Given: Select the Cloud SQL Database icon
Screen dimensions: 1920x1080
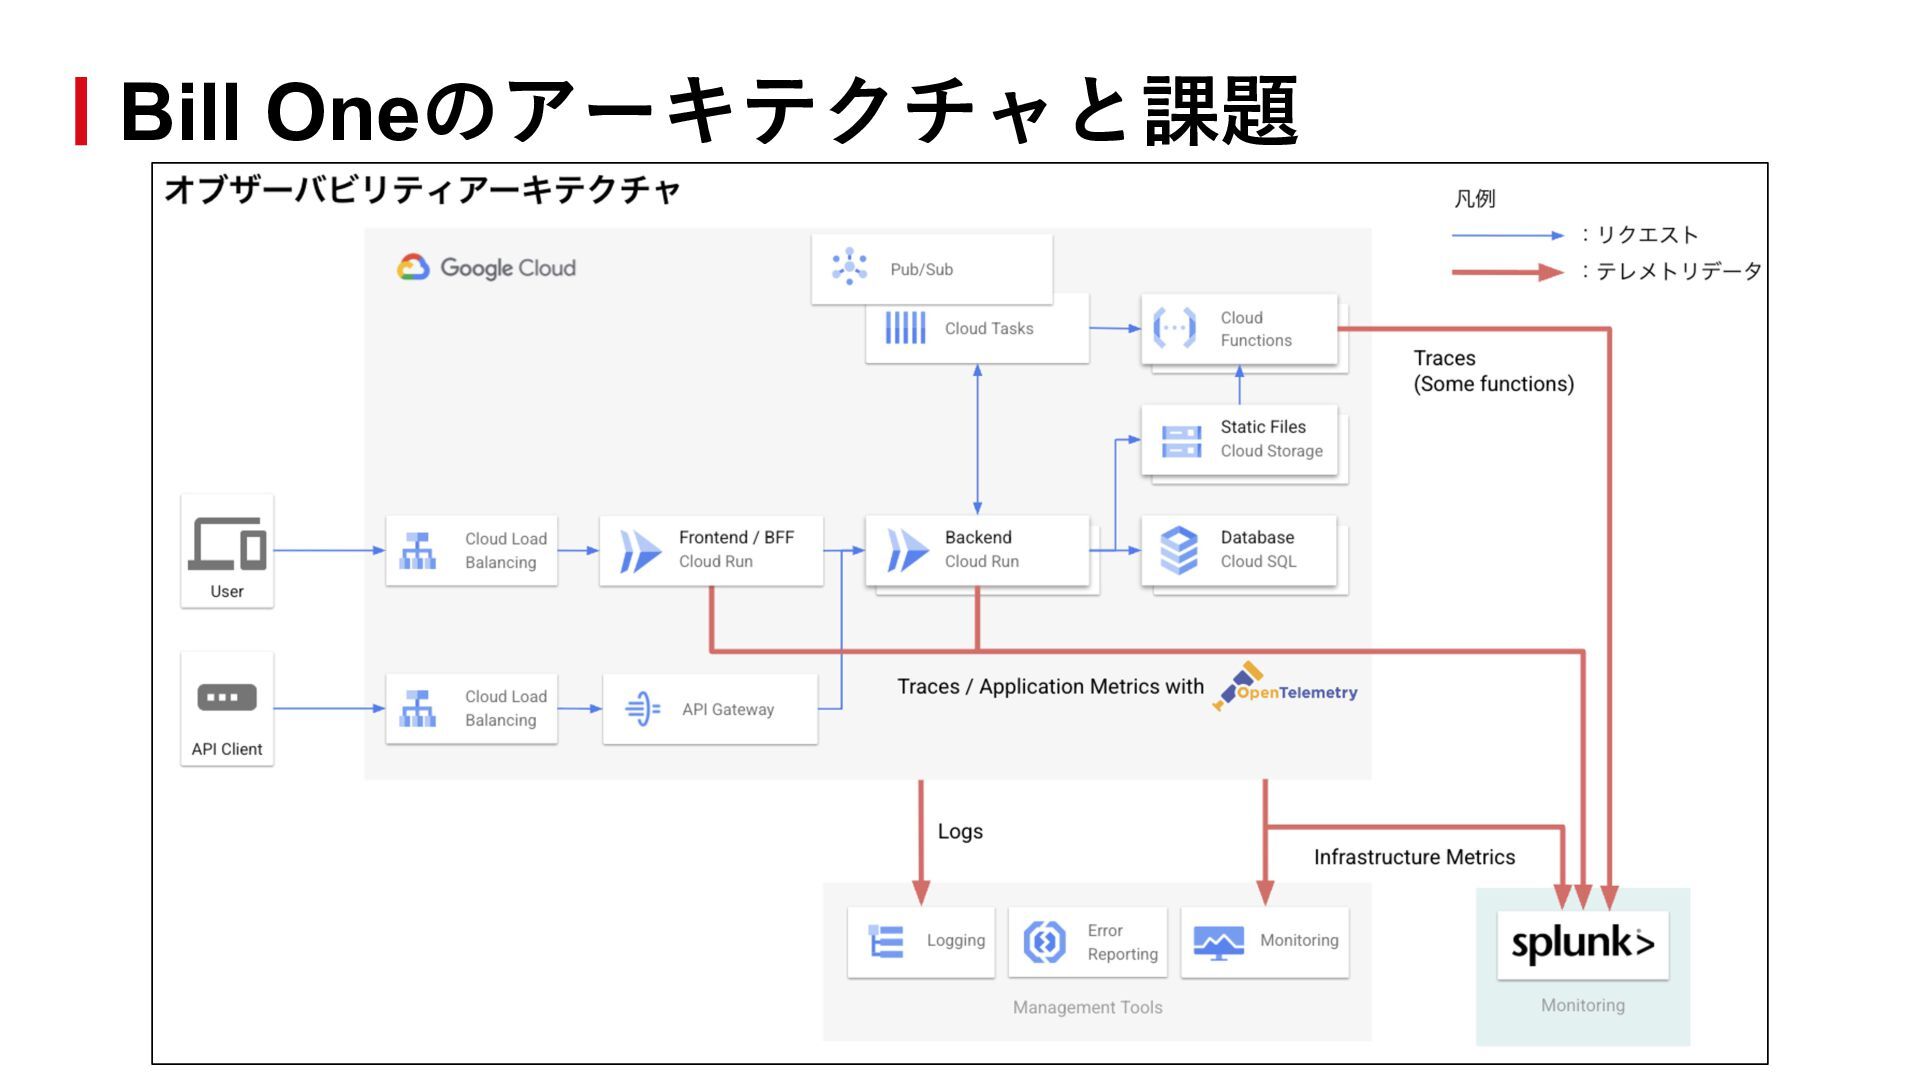Looking at the screenshot, I should (1179, 550).
